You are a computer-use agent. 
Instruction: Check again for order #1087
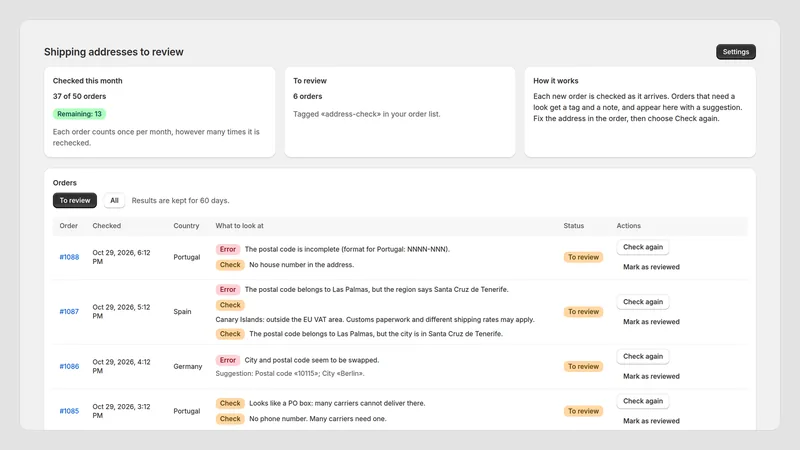643,302
